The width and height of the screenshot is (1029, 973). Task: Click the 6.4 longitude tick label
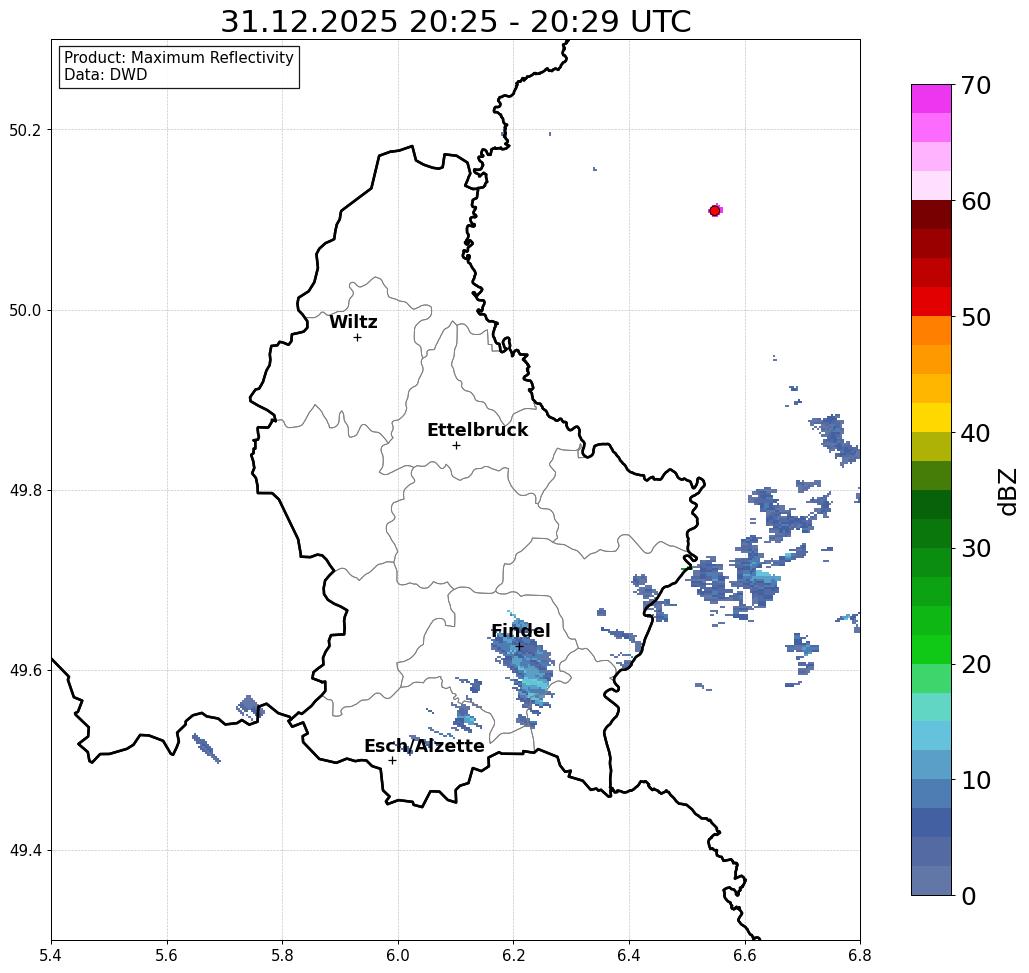pyautogui.click(x=629, y=955)
